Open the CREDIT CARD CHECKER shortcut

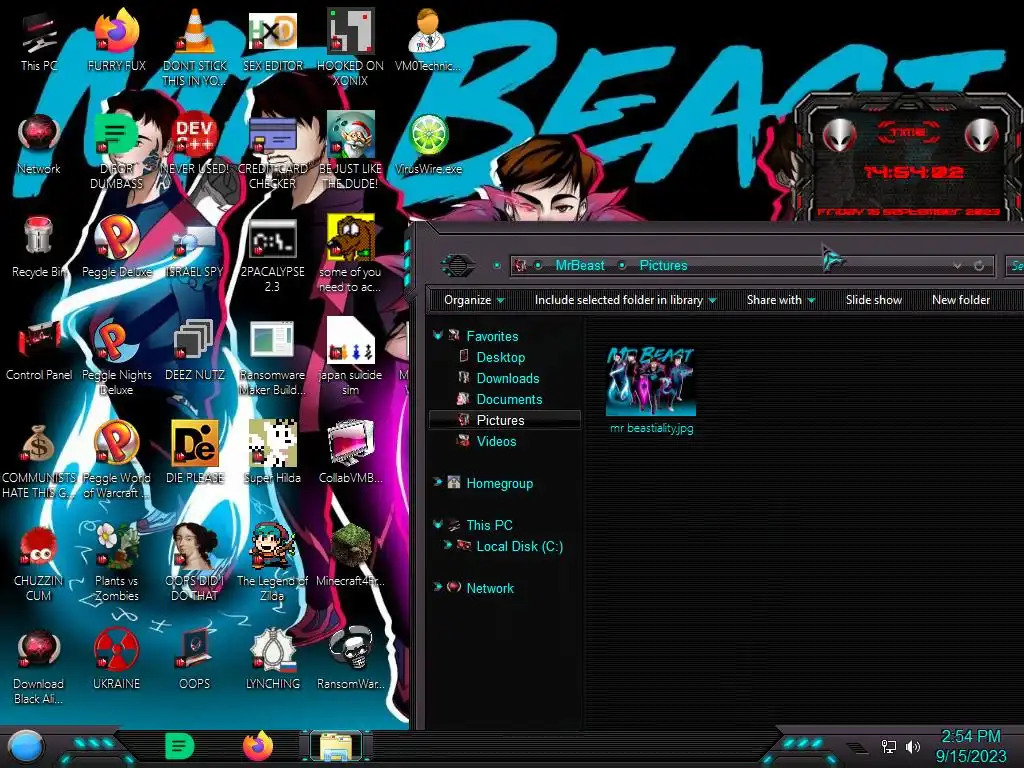(272, 150)
